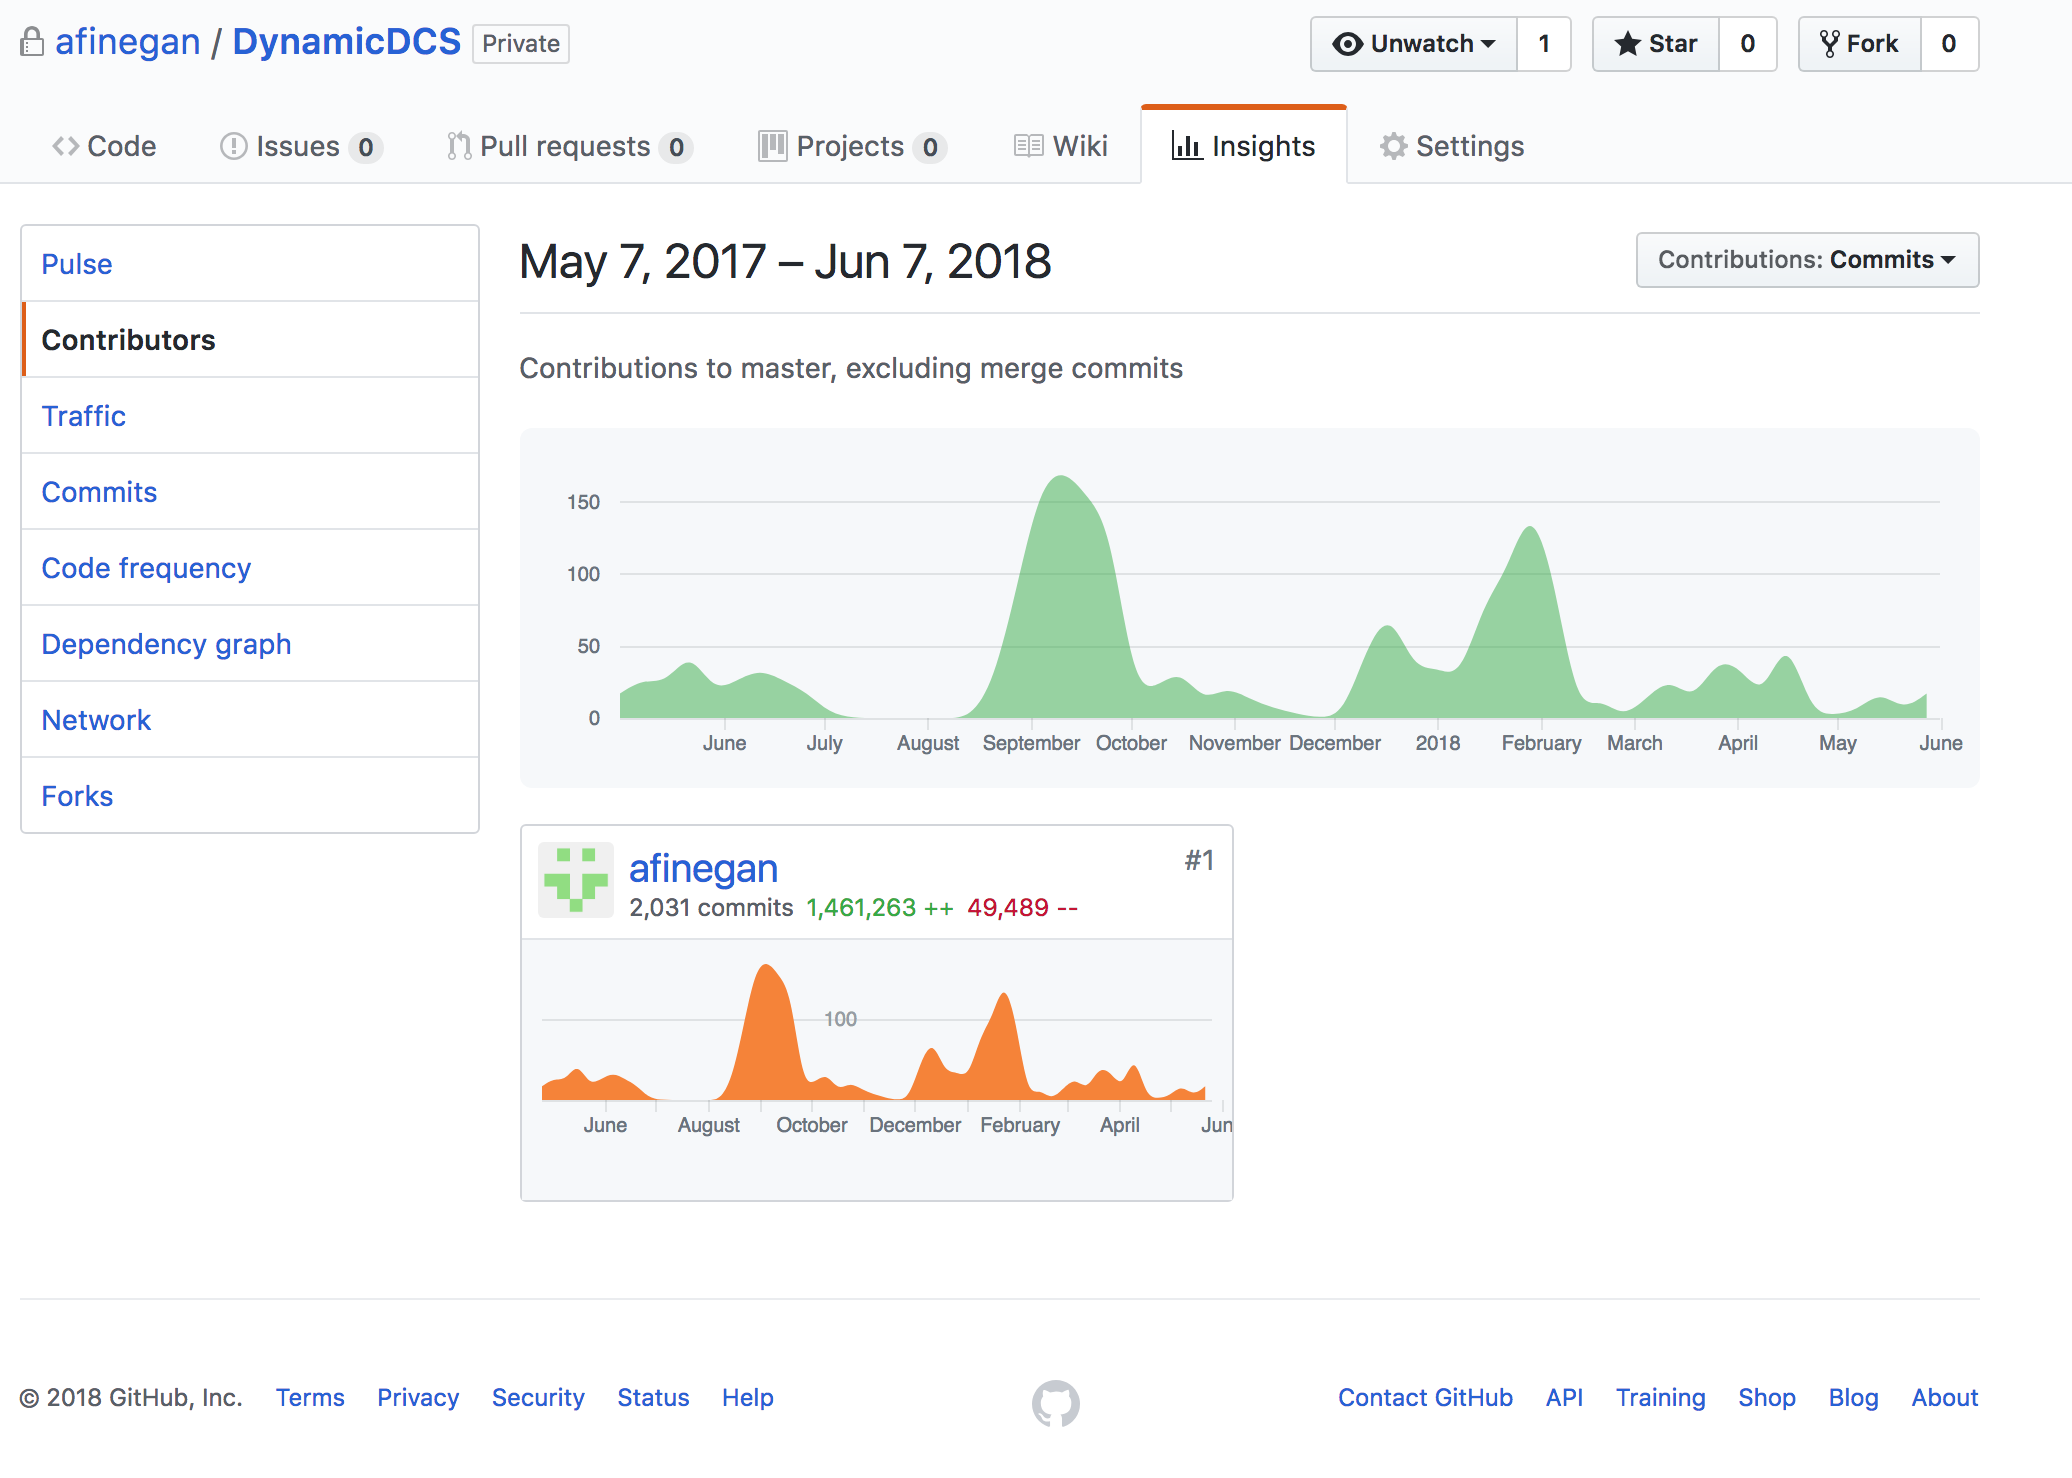Click the Terms footer link
Image resolution: width=2072 pixels, height=1478 pixels.
pos(310,1397)
